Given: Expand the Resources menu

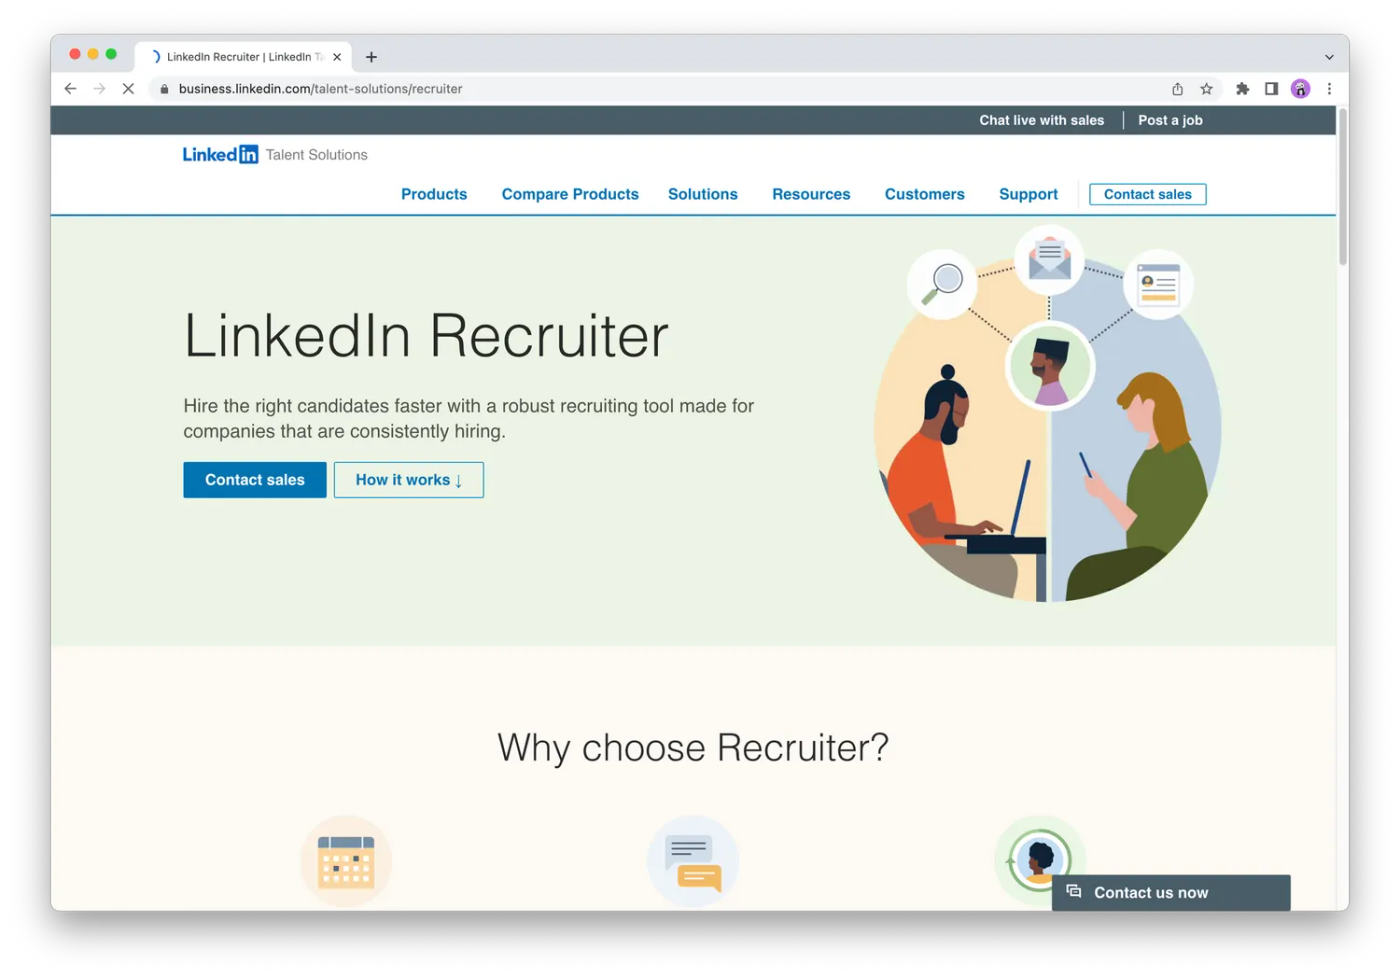Looking at the screenshot, I should (x=811, y=194).
